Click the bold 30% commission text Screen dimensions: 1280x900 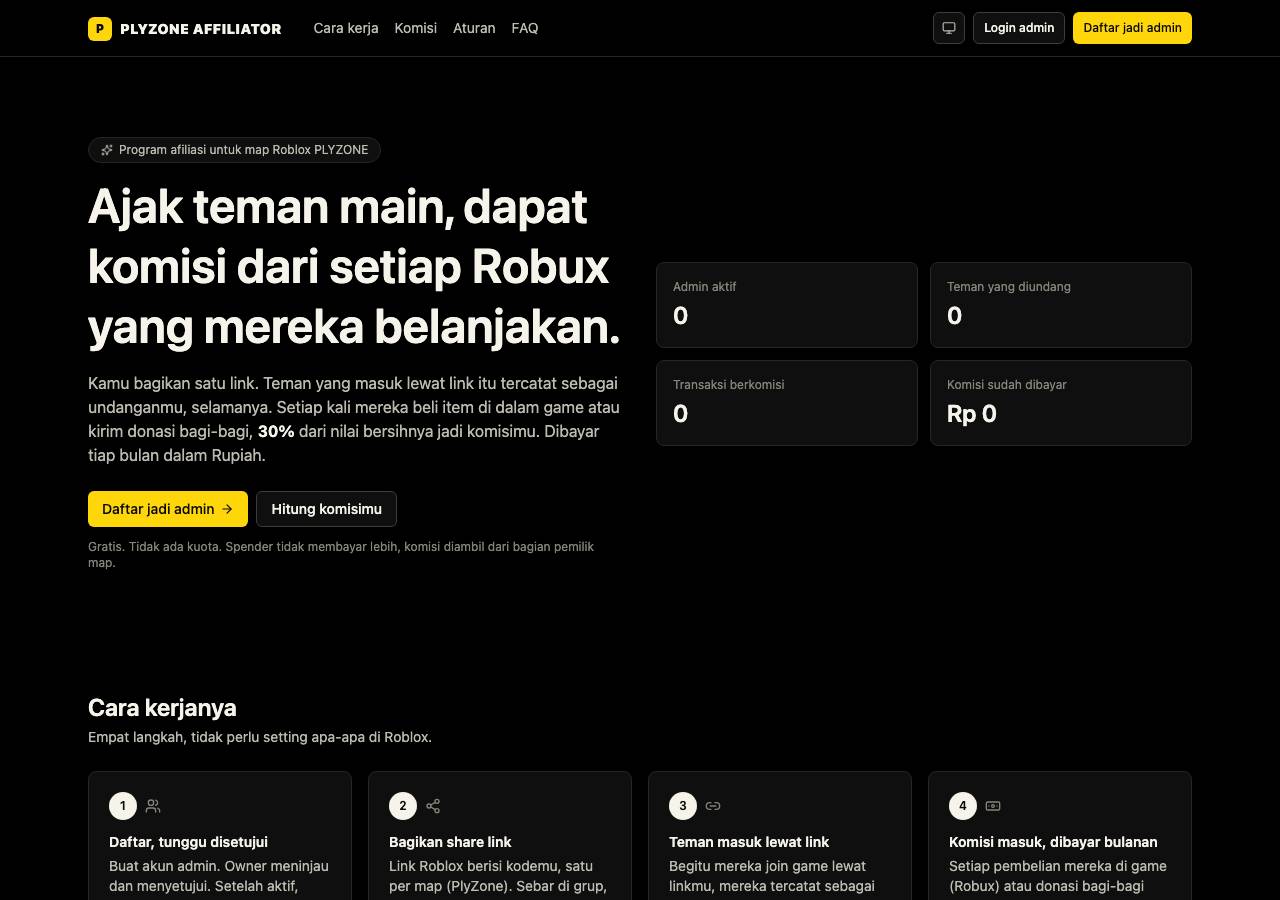click(276, 432)
